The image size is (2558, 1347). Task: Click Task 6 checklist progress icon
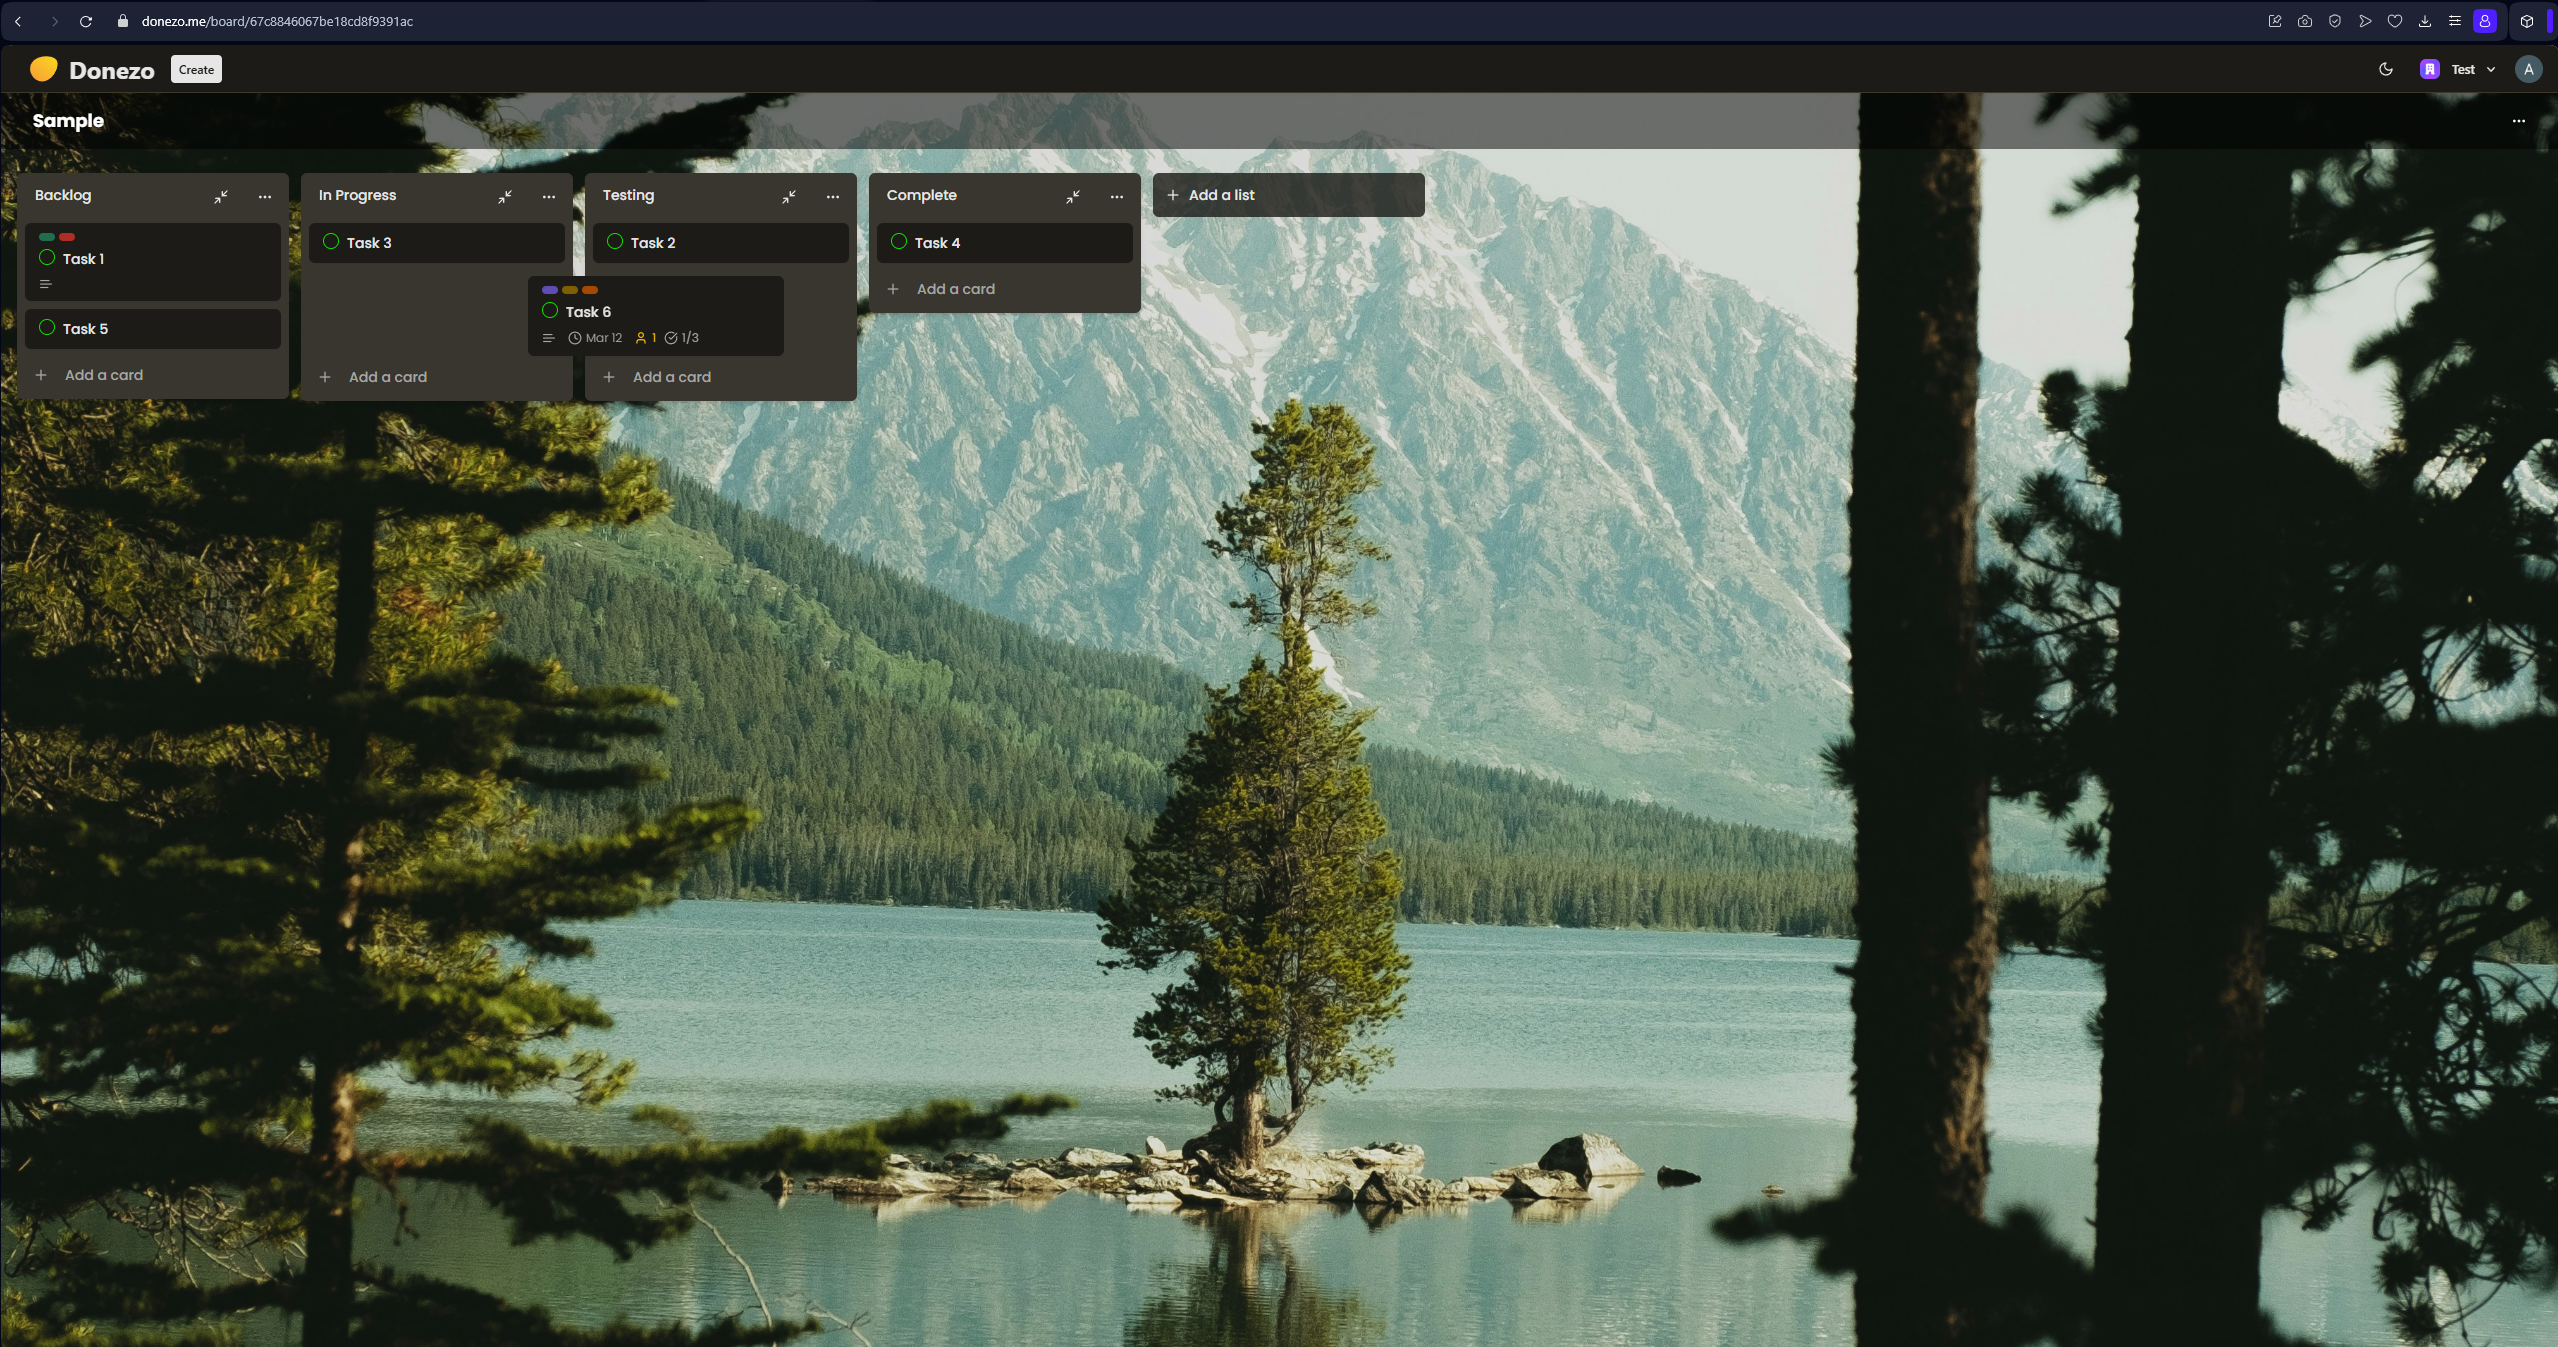(x=671, y=338)
